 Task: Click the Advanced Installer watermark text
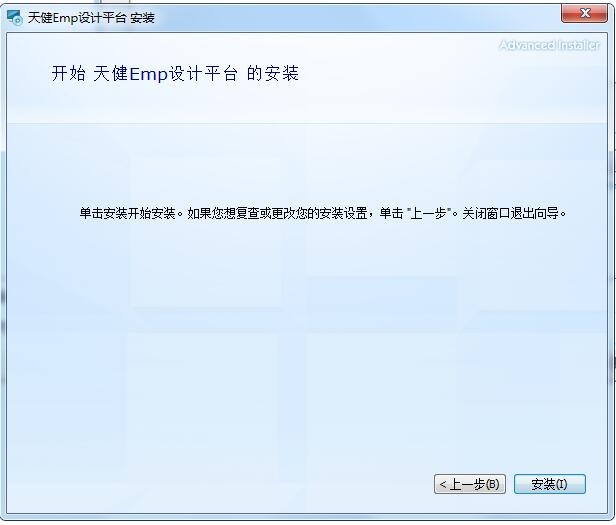pos(549,46)
